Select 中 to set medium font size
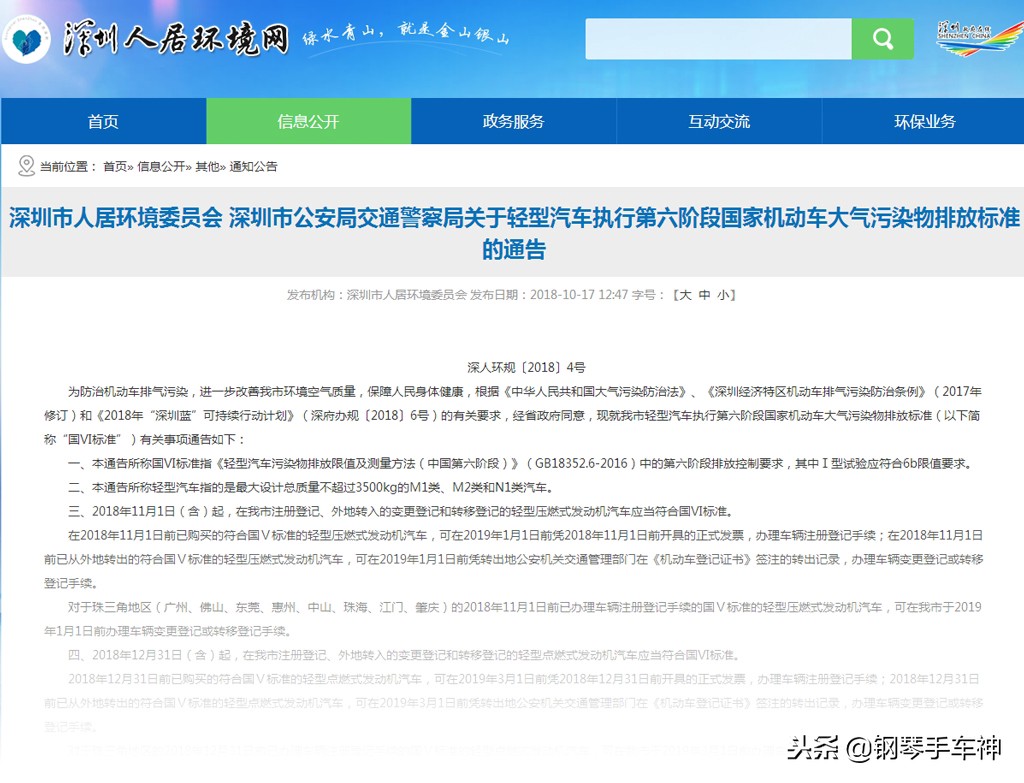Image resolution: width=1024 pixels, height=783 pixels. point(703,295)
